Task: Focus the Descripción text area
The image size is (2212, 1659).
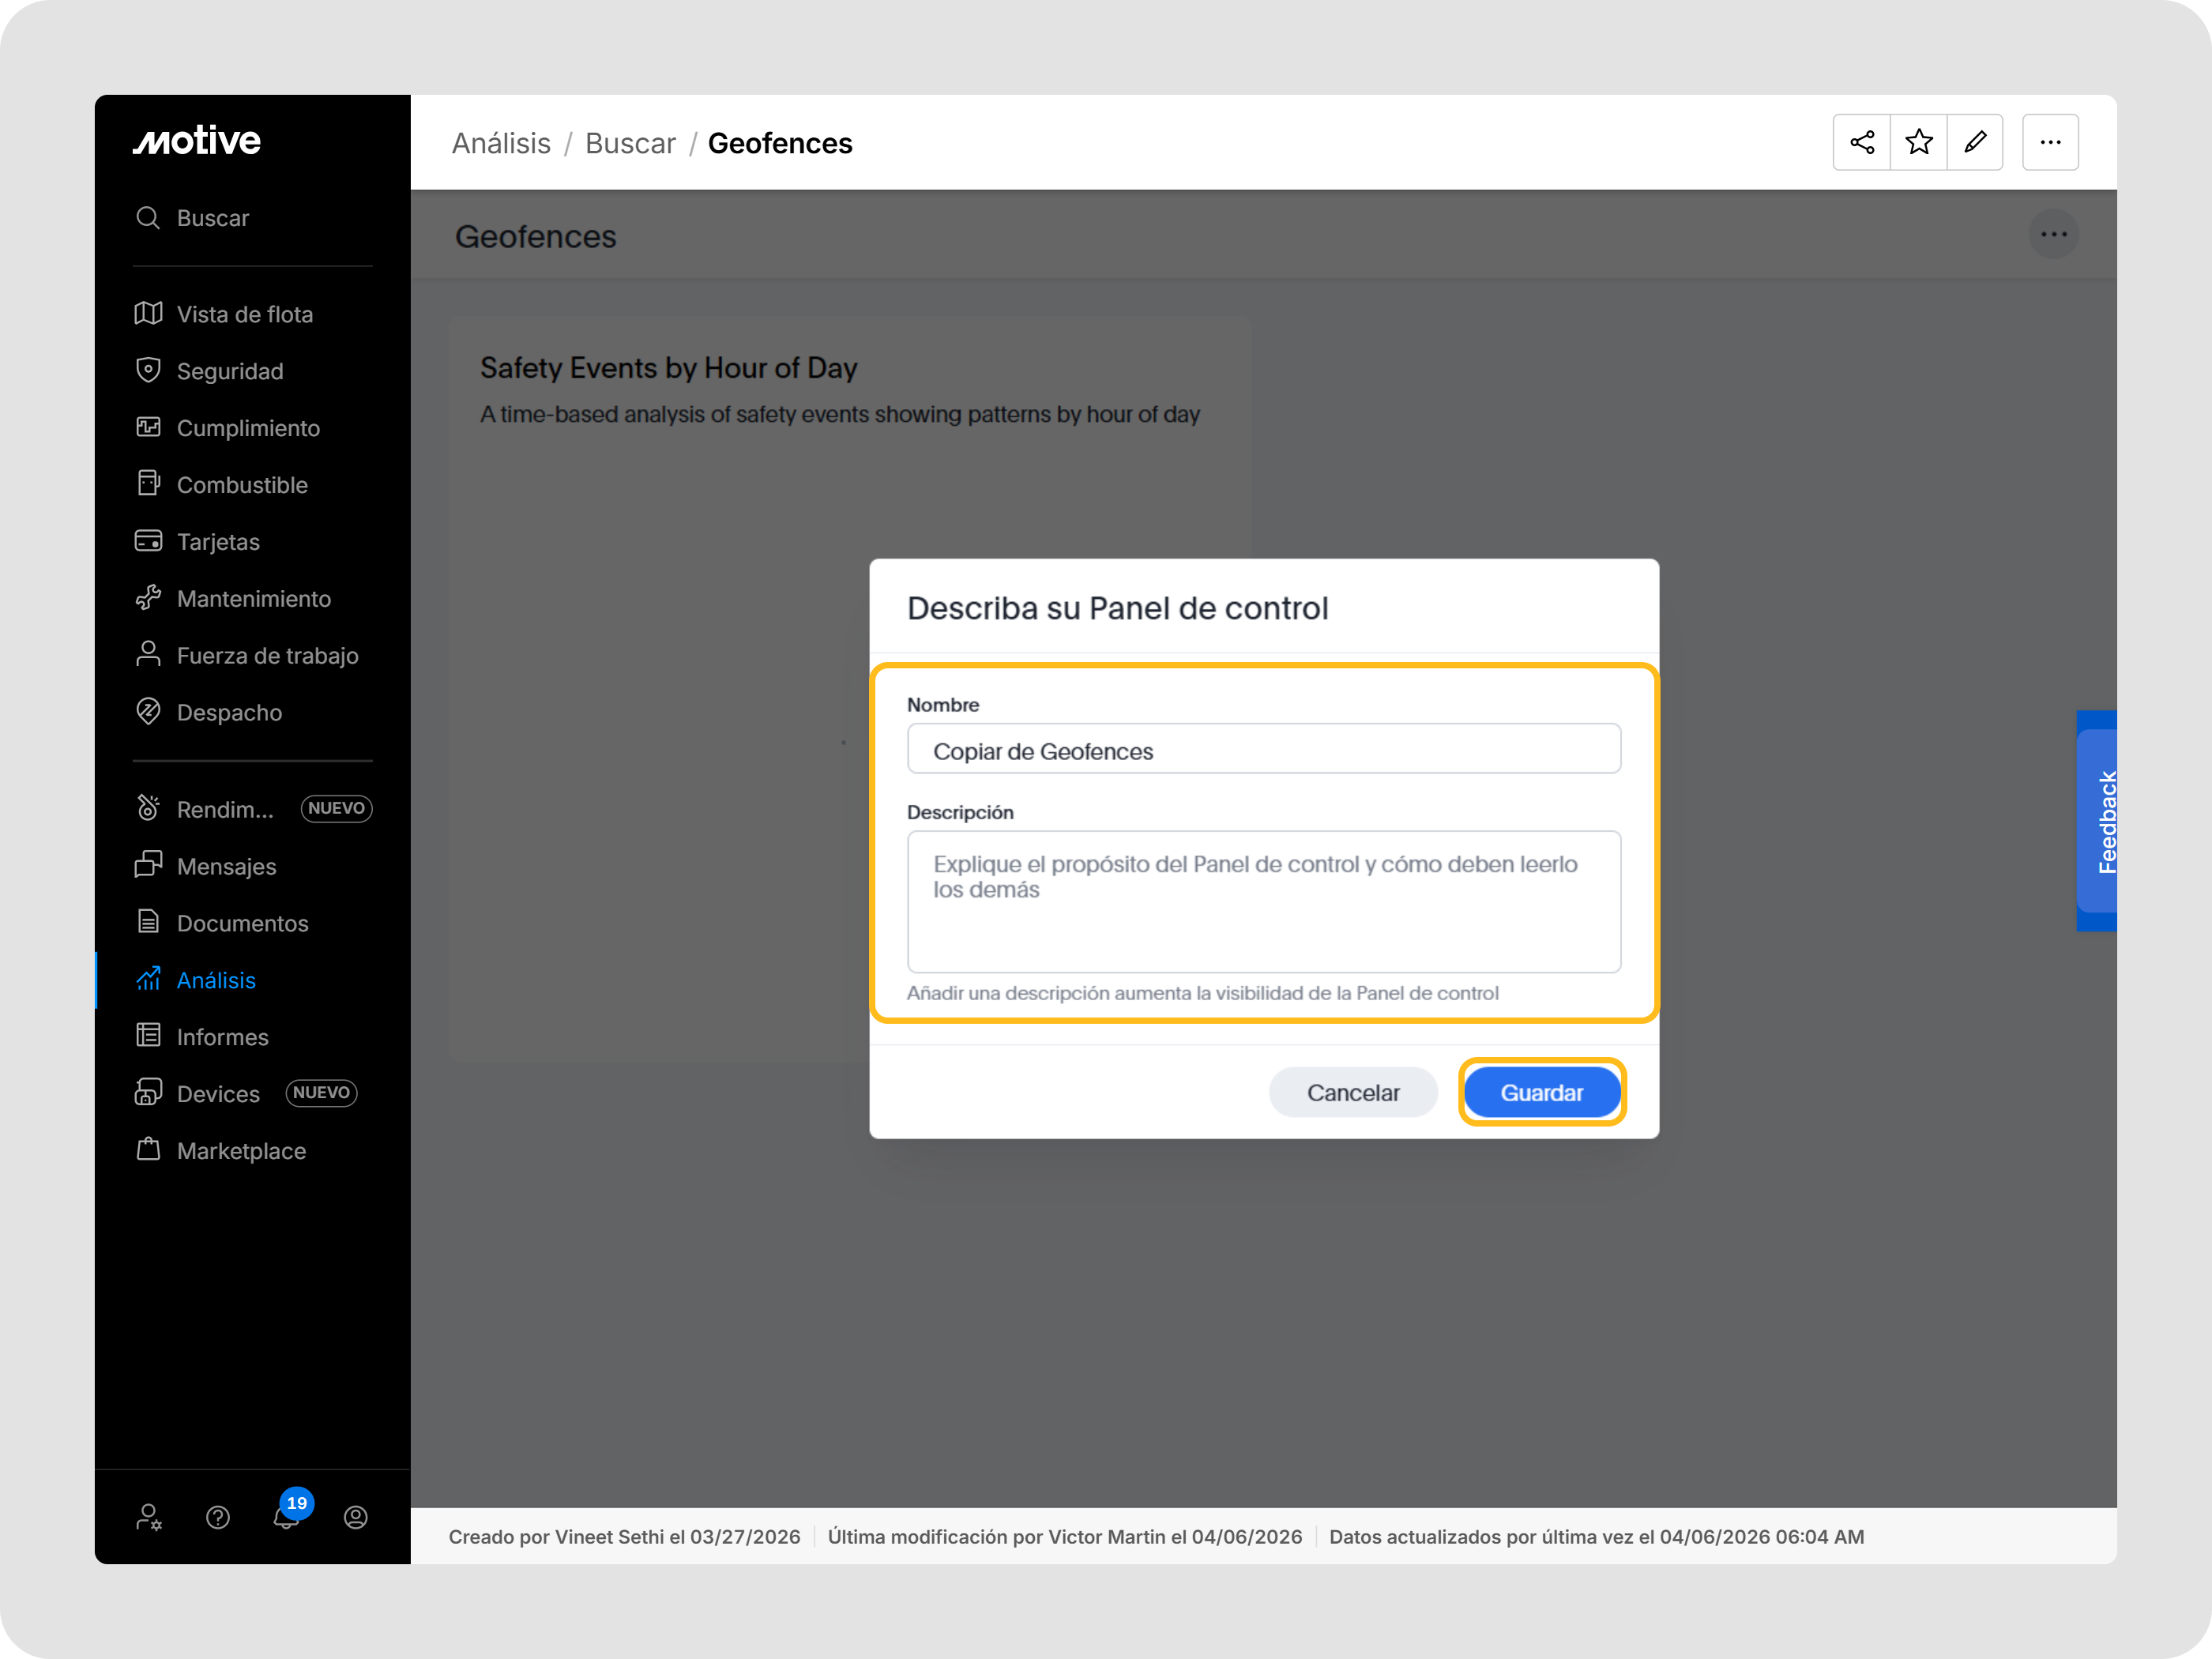Action: [1263, 901]
